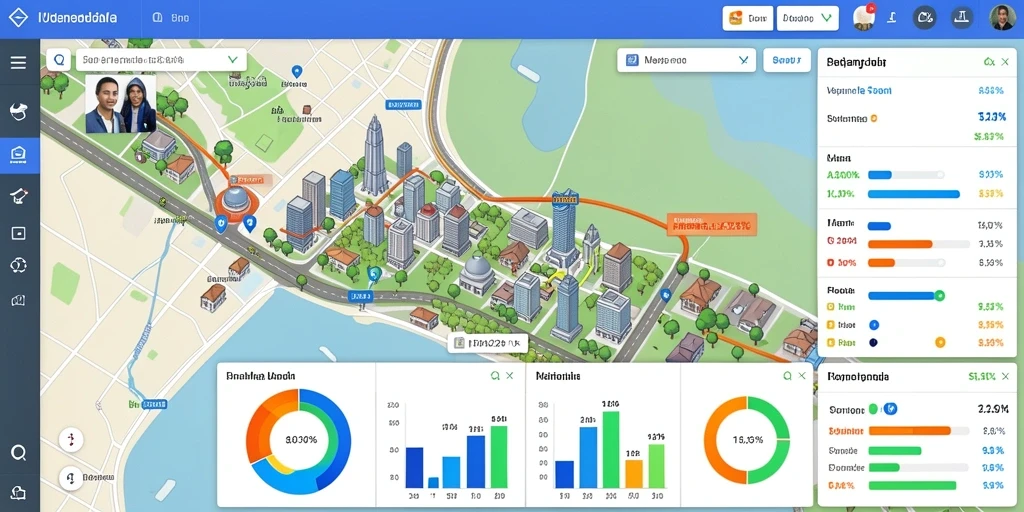The width and height of the screenshot is (1024, 512).
Task: Open notifications on the avatar with red badge
Action: point(864,18)
